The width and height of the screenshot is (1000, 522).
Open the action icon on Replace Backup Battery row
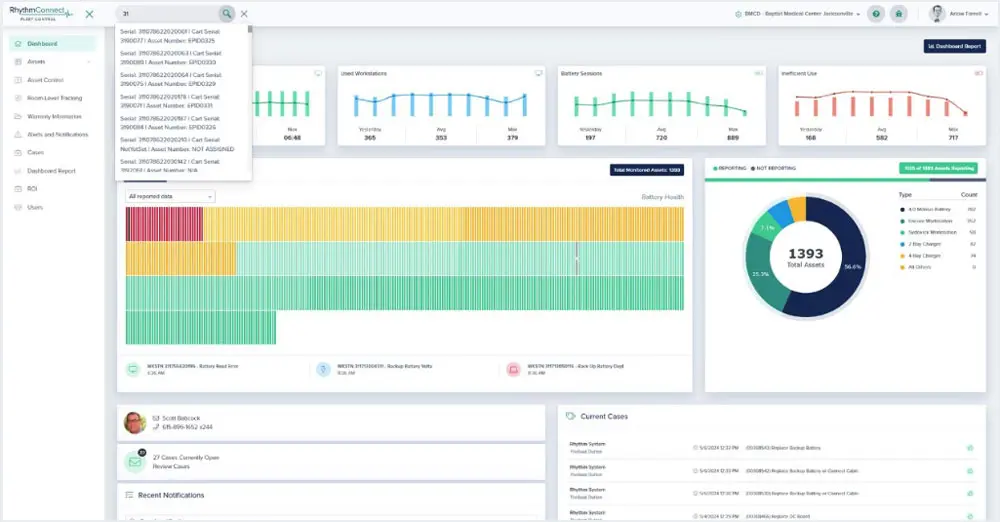coord(970,448)
